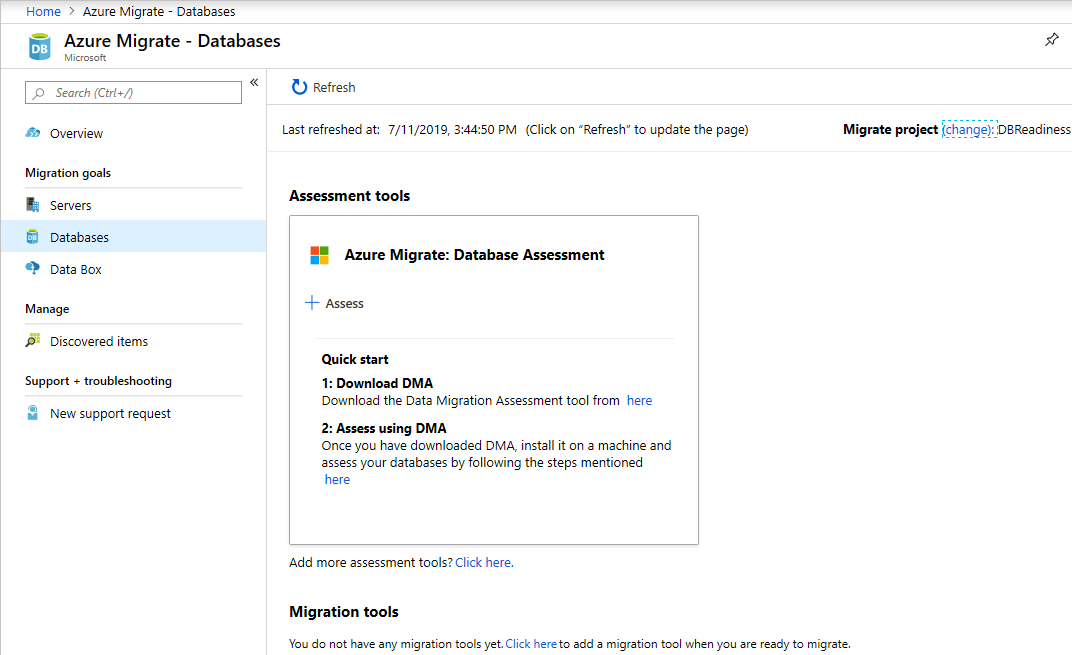The height and width of the screenshot is (655, 1072).
Task: Click the '1: Download DMA' step title
Action: tap(377, 383)
